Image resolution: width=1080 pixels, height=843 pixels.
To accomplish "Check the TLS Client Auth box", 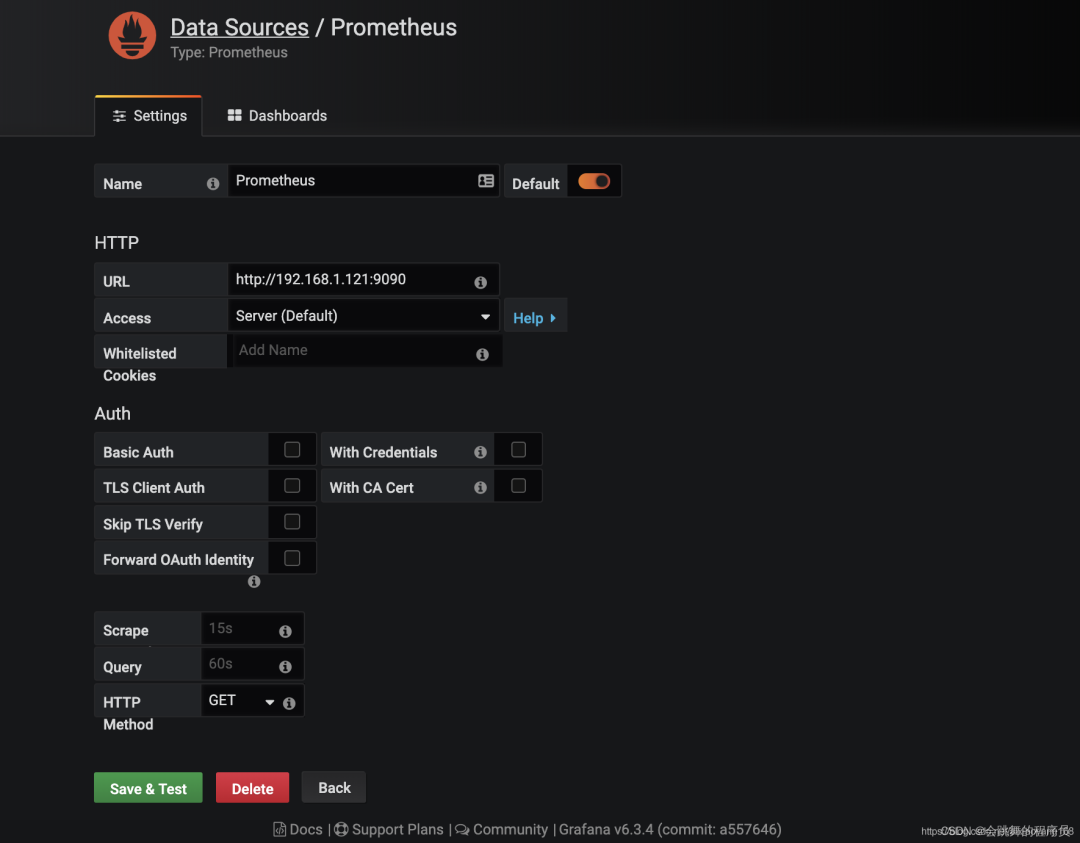I will (x=292, y=486).
